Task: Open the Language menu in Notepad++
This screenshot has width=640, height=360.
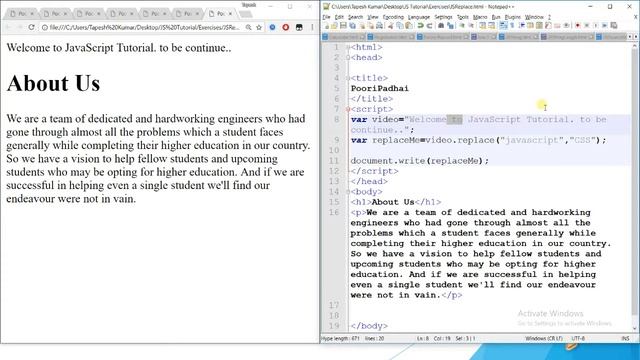Action: [419, 17]
